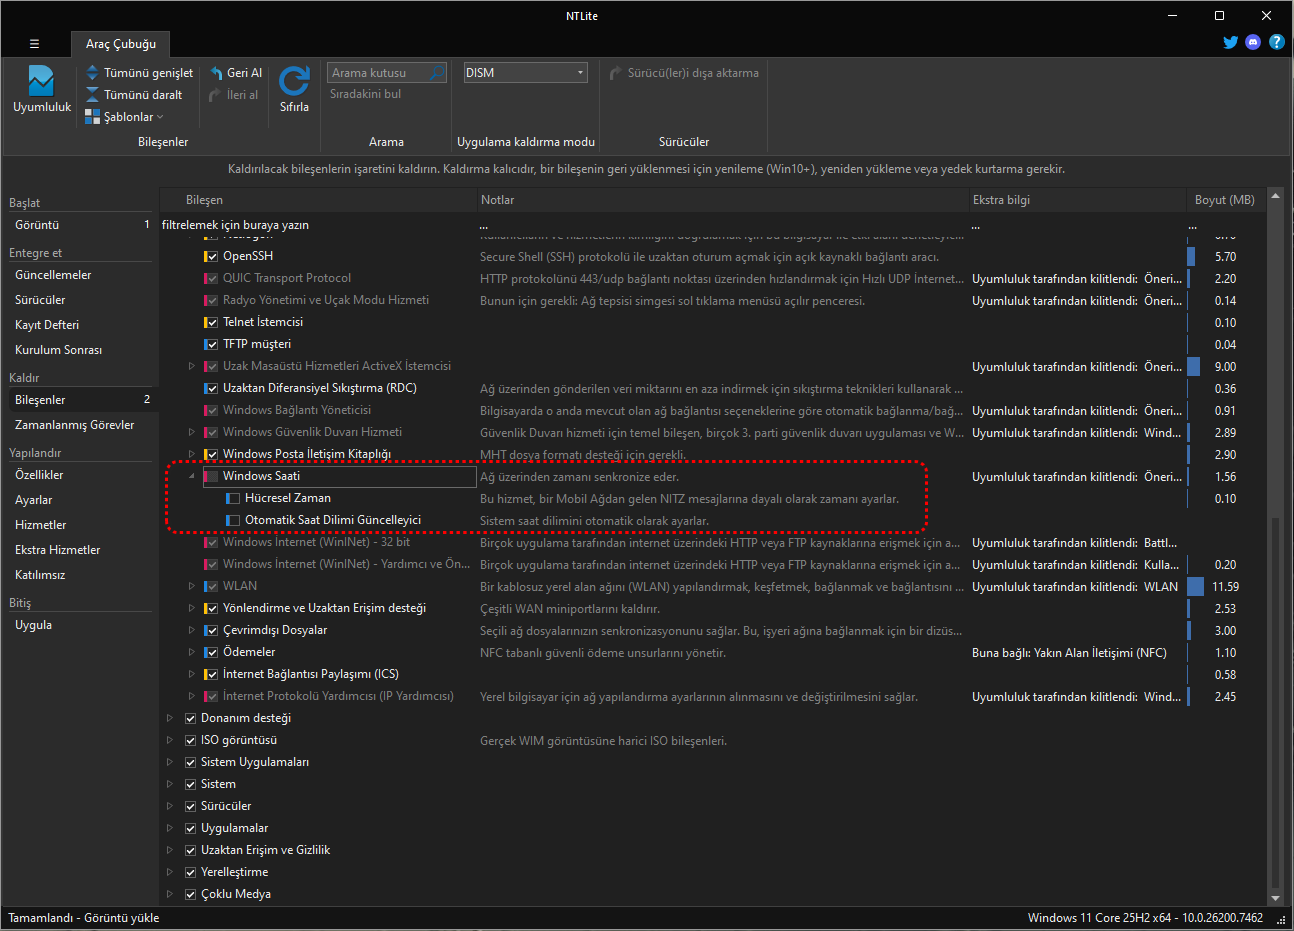Viewport: 1294px width, 931px height.
Task: Uncheck the Donanım desteği category checkbox
Action: (x=190, y=719)
